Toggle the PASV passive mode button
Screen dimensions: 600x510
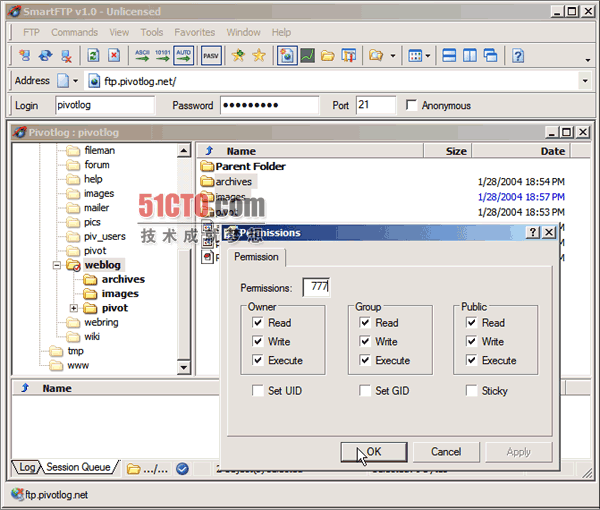click(211, 56)
